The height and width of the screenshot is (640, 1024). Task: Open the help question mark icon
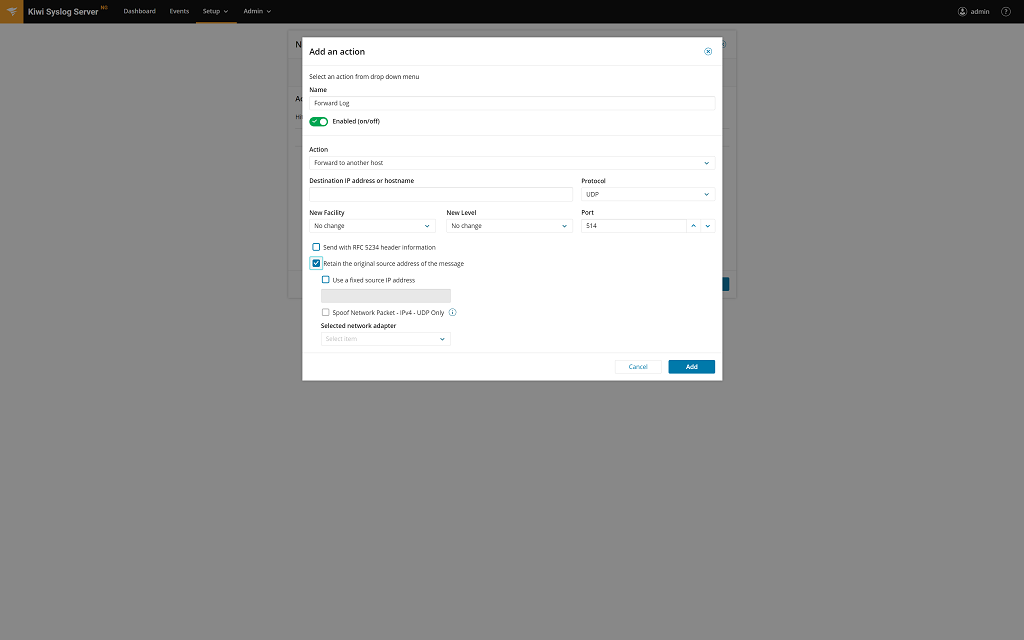coord(1006,11)
